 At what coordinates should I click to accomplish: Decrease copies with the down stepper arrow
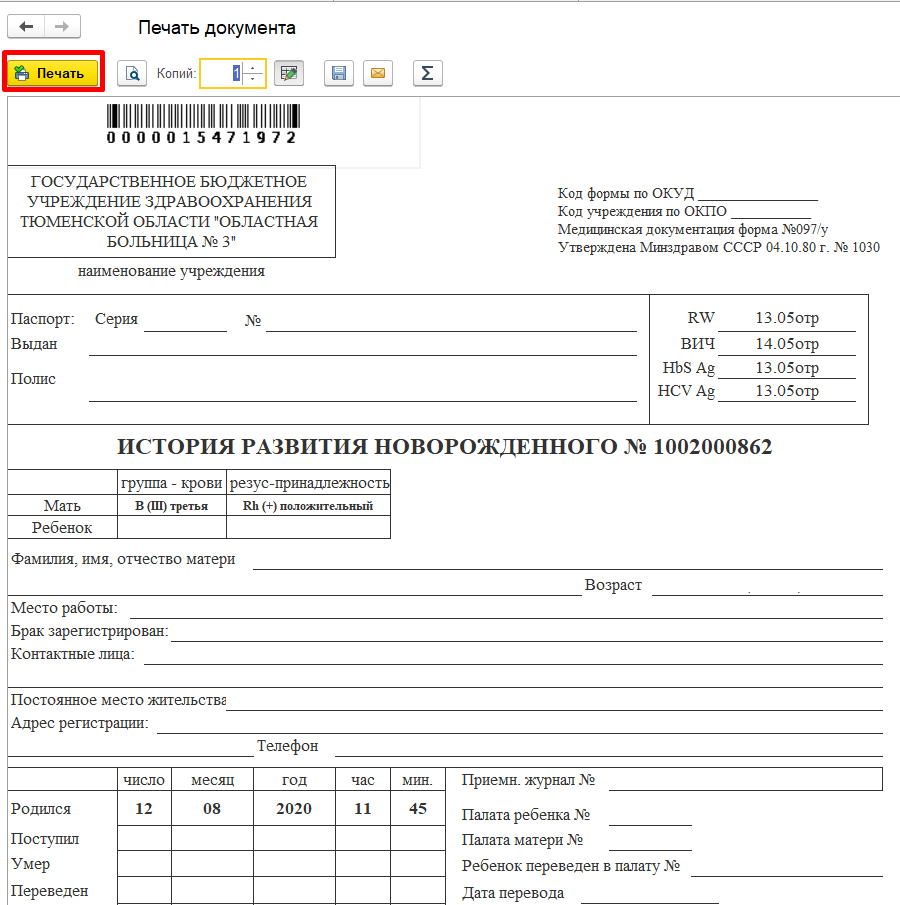tap(254, 79)
